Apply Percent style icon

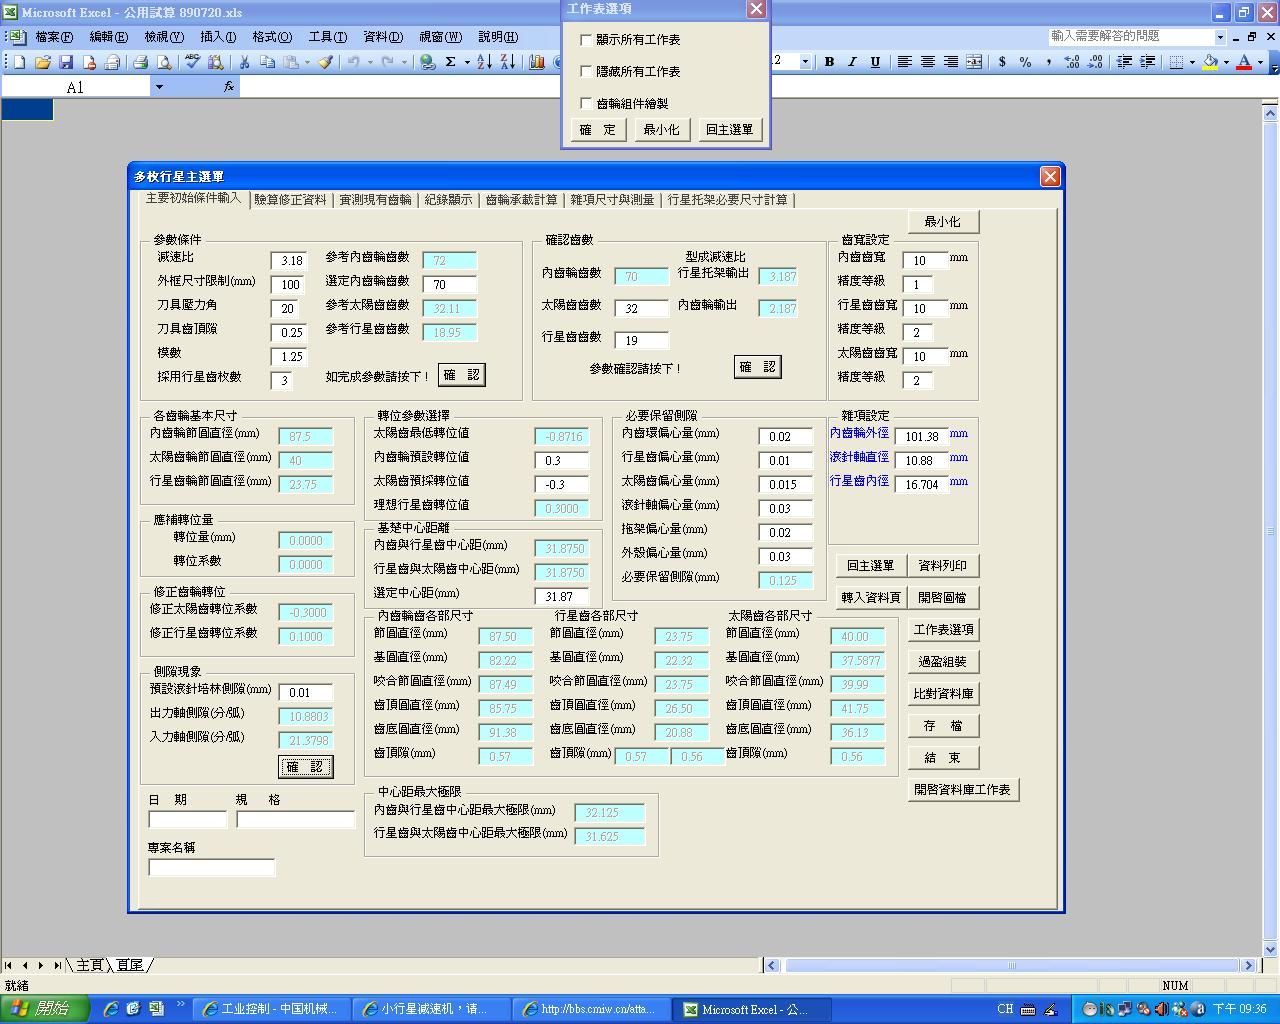coord(1025,62)
